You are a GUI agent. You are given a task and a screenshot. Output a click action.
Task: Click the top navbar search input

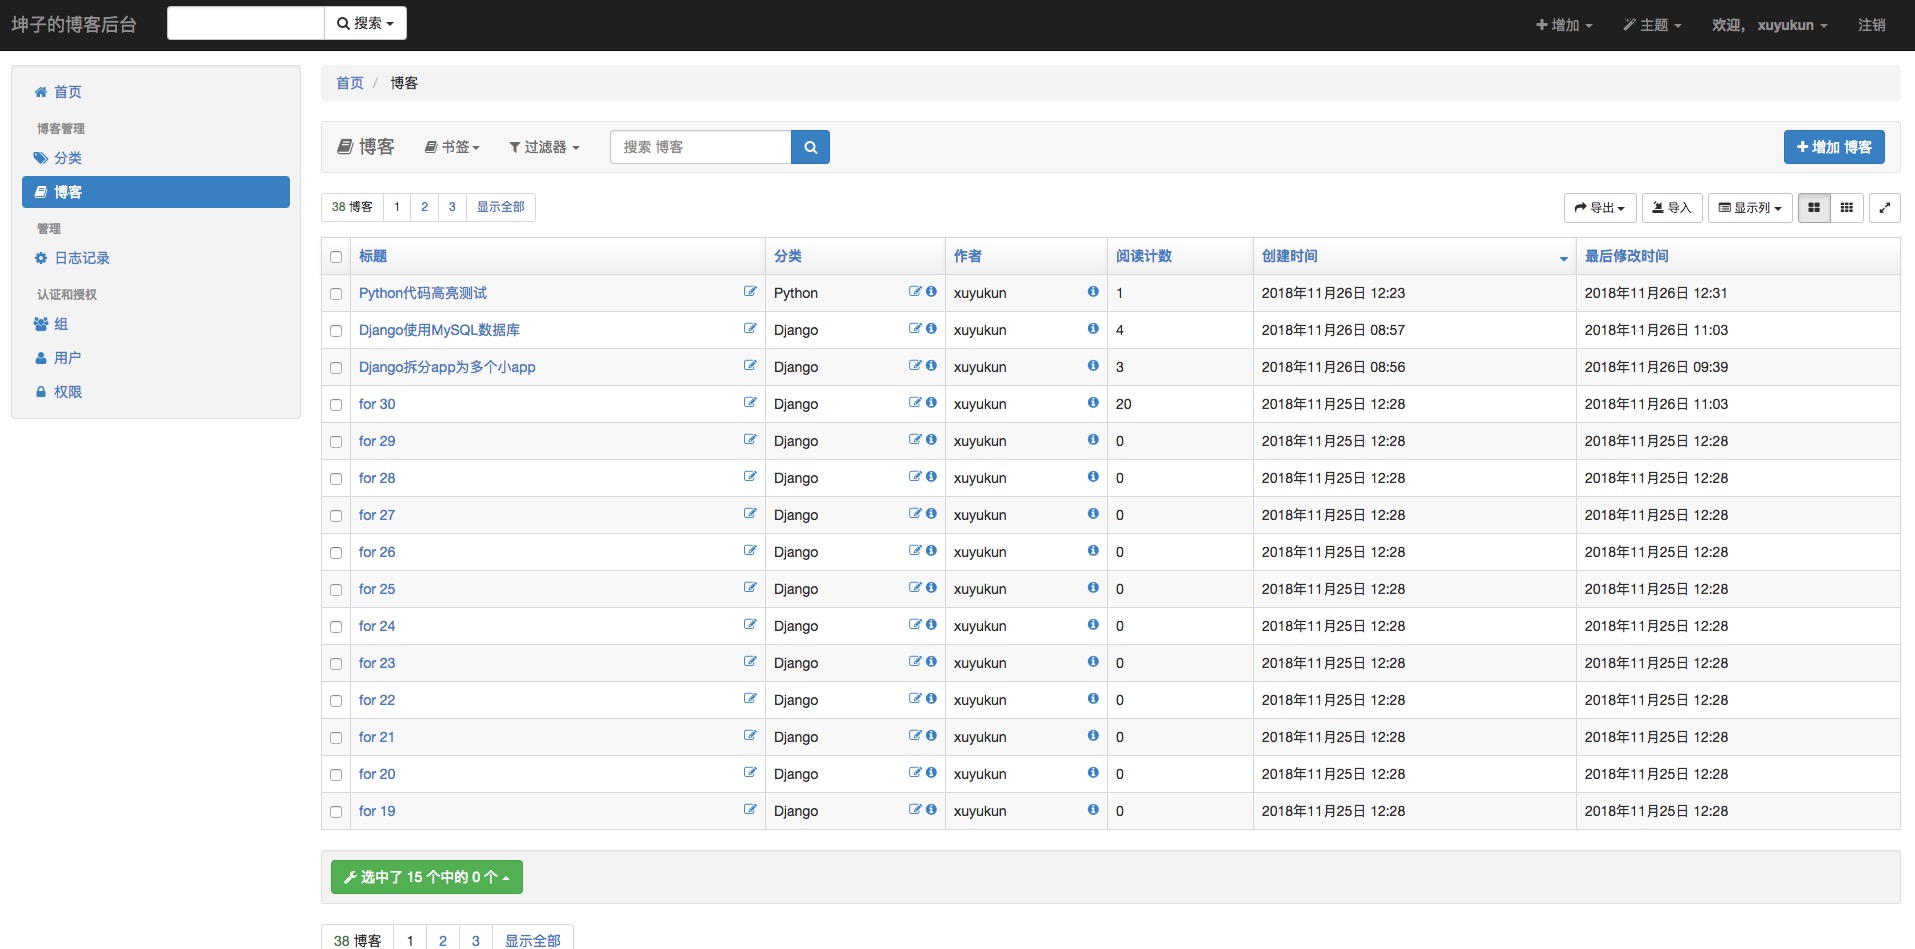coord(246,23)
